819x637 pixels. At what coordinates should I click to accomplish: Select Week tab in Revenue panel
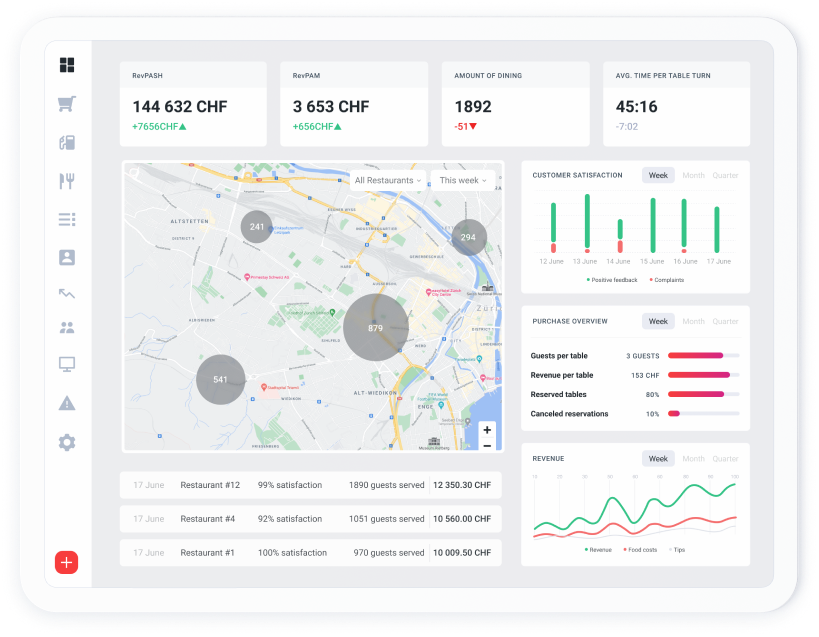658,458
